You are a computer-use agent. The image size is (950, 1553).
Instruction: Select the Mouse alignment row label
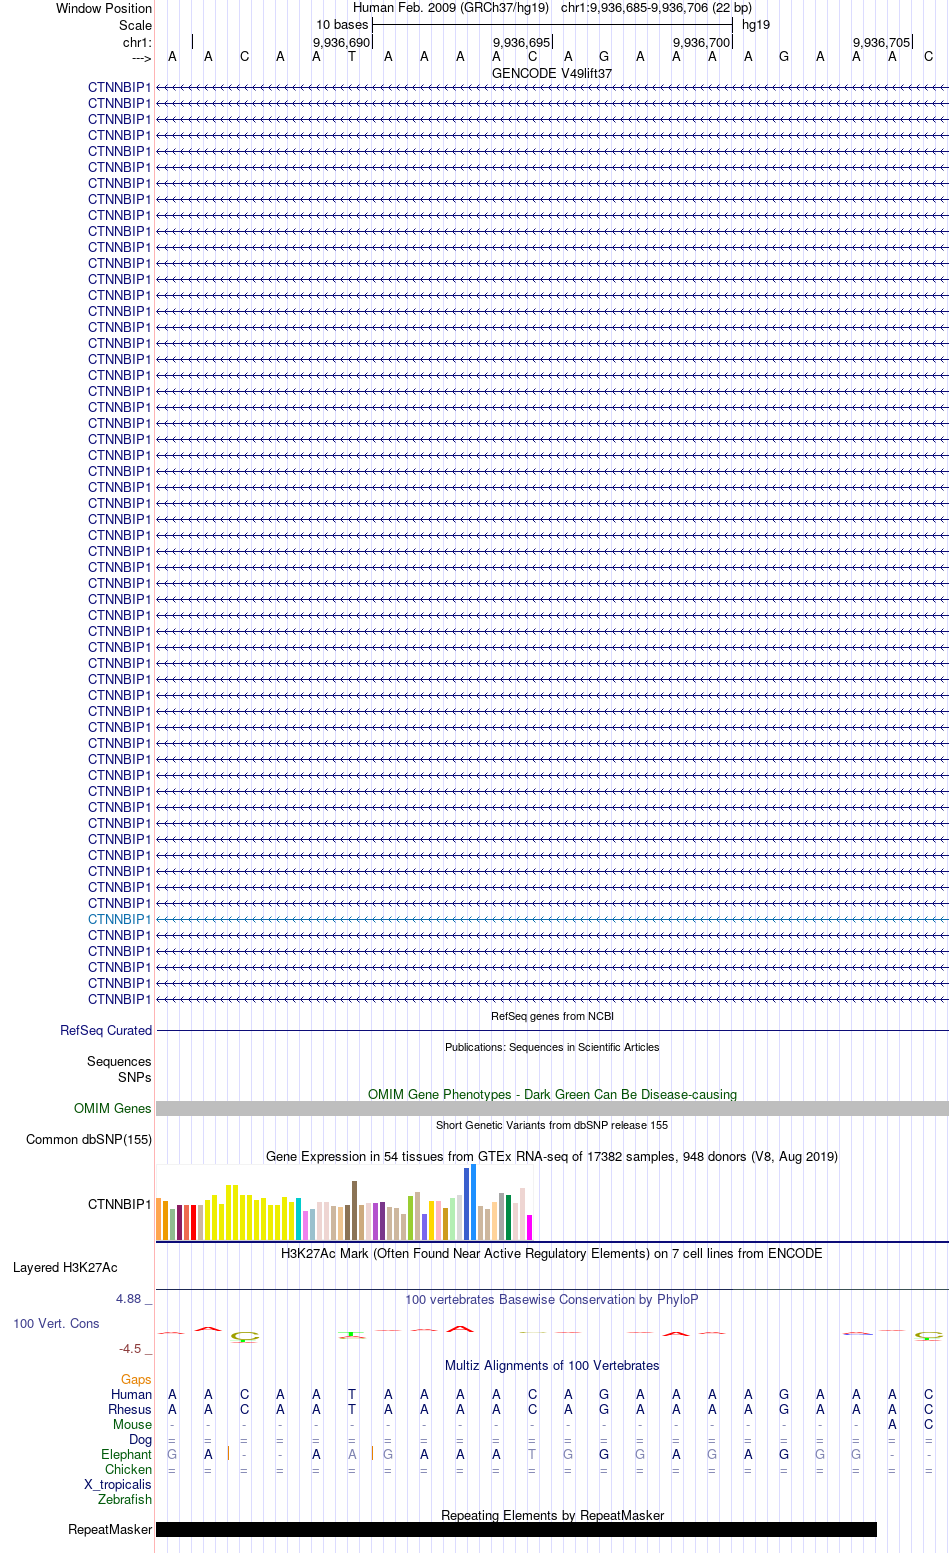(x=132, y=1424)
